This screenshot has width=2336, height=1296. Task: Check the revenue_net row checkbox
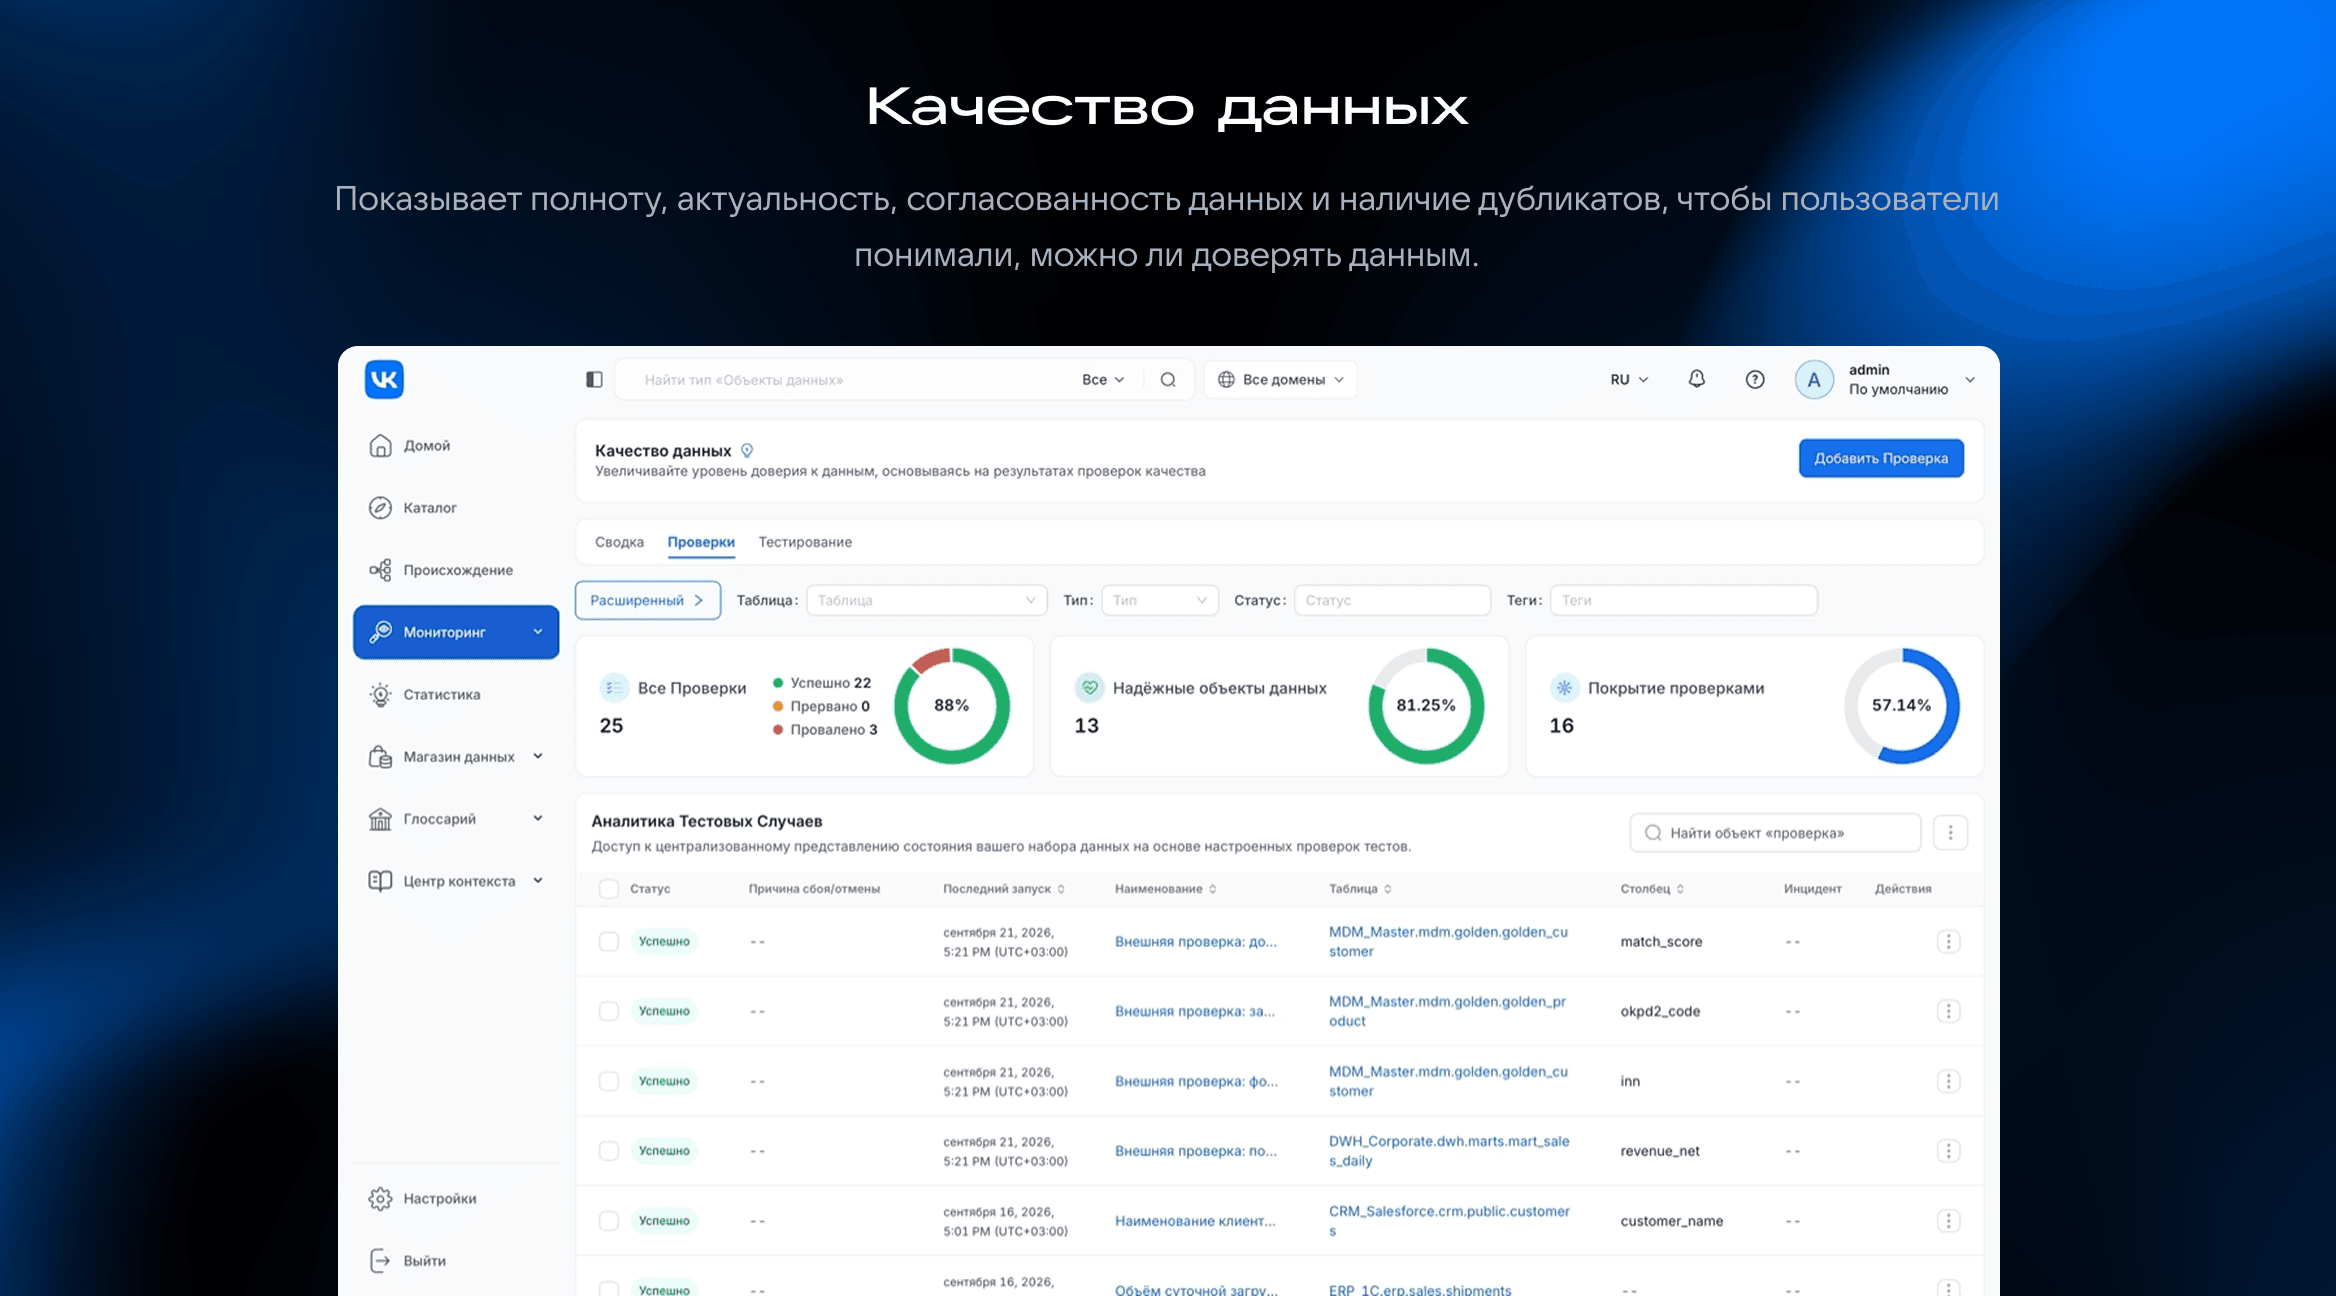coord(608,1151)
